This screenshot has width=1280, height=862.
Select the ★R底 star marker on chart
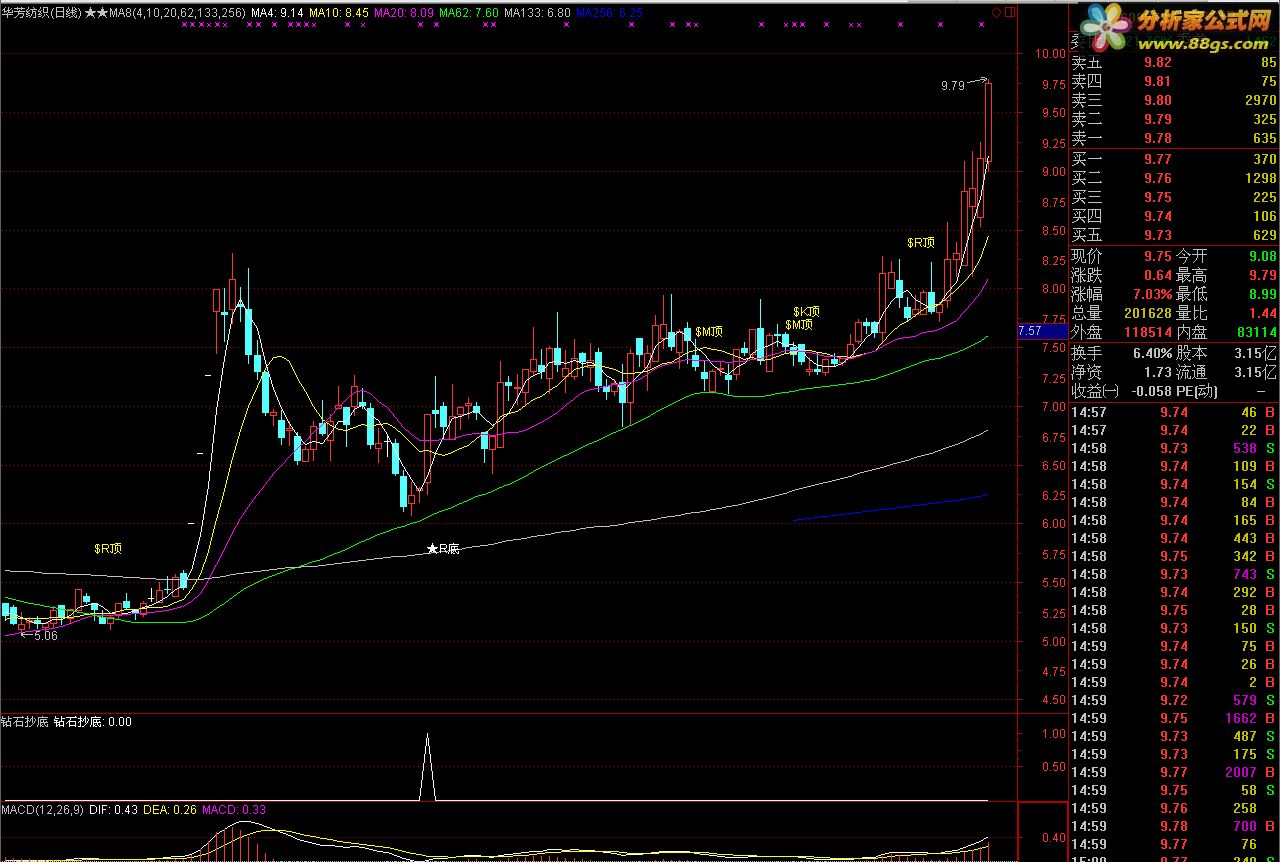[443, 549]
